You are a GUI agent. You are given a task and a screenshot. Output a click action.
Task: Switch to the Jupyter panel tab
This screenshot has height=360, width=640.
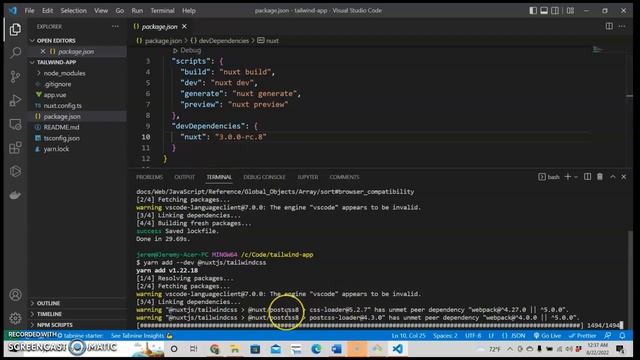point(308,177)
